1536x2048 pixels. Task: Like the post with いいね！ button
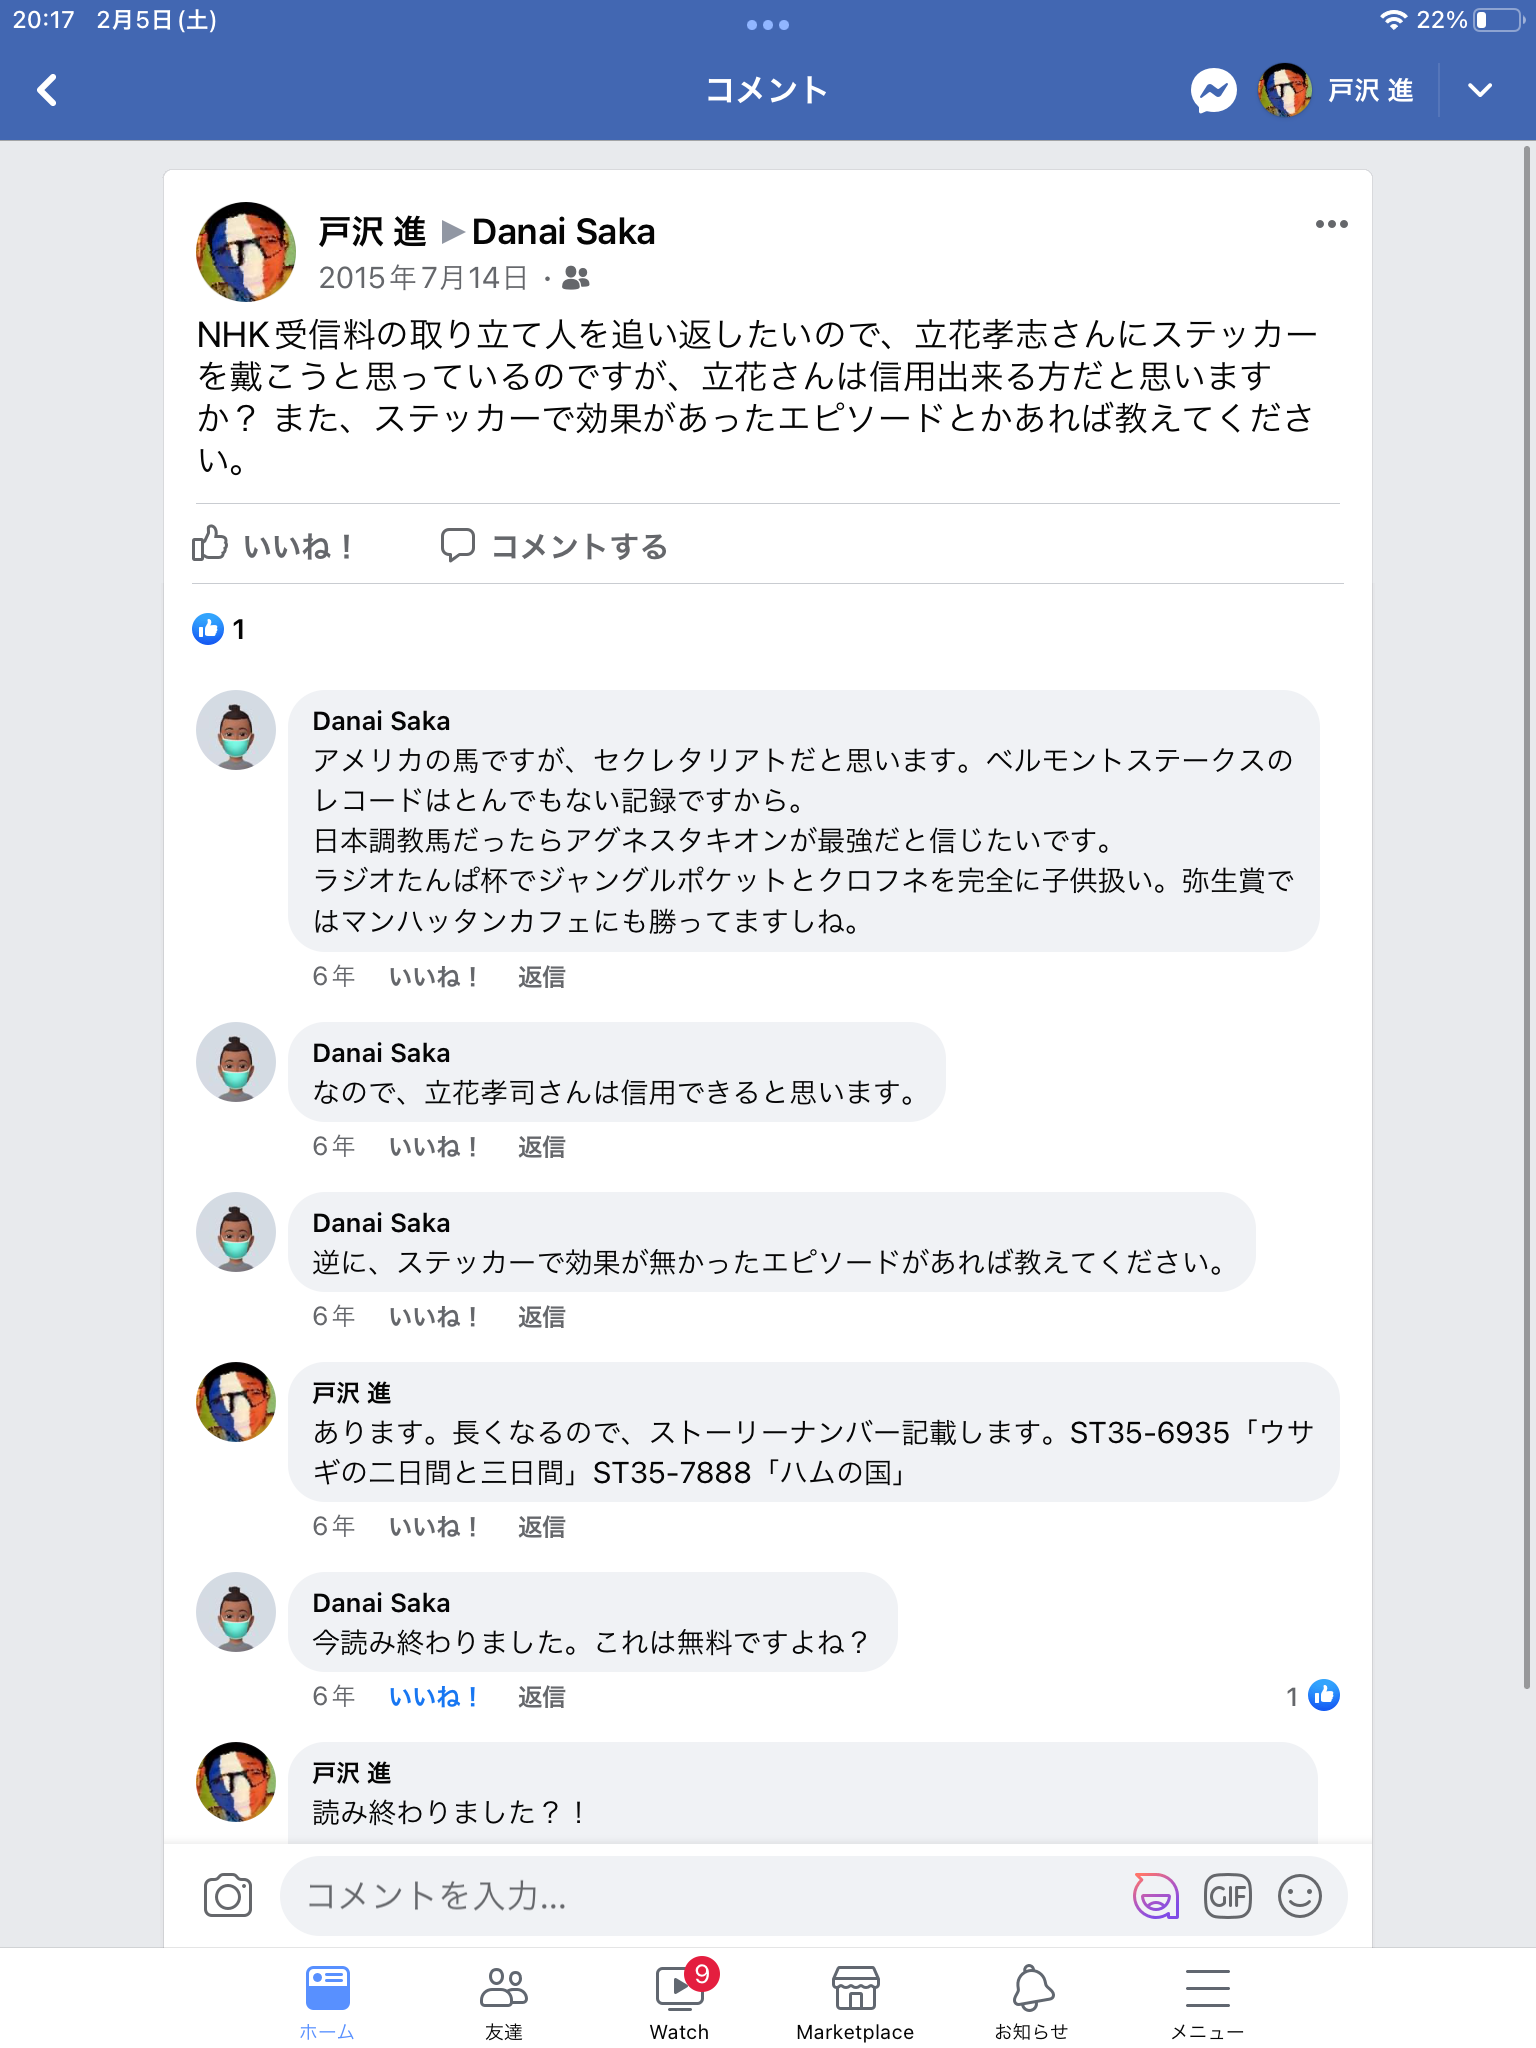tap(272, 546)
